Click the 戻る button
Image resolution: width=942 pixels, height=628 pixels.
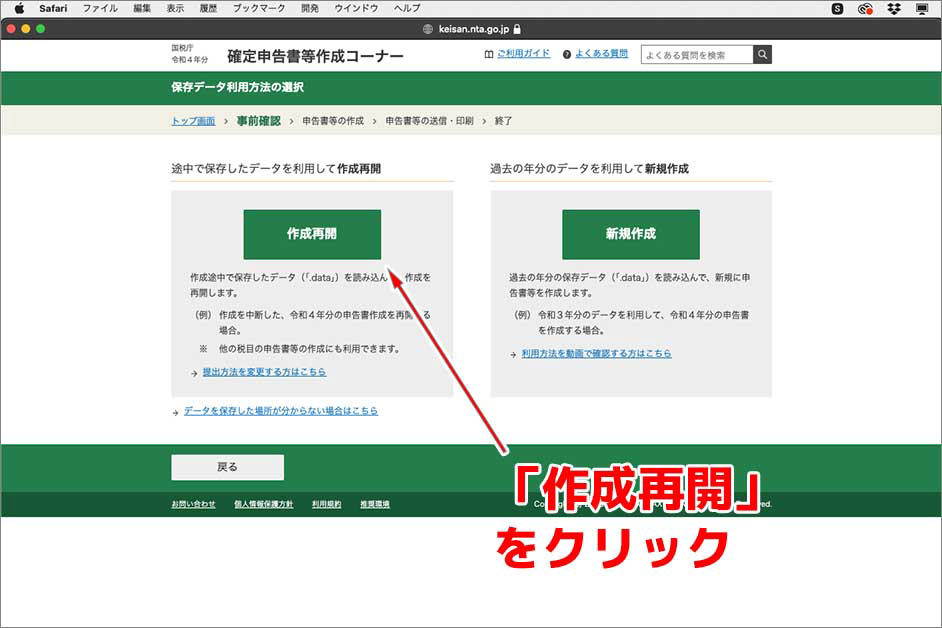point(227,466)
